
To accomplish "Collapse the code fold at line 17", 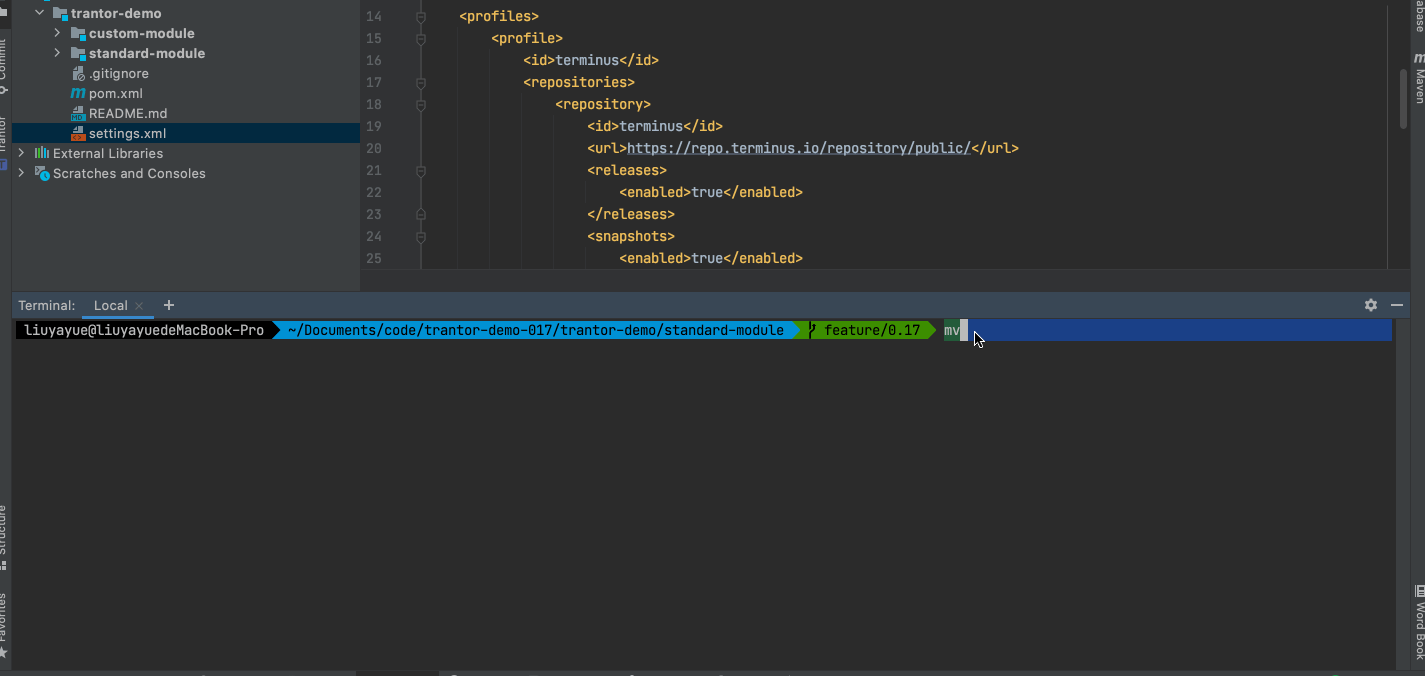I will [421, 81].
